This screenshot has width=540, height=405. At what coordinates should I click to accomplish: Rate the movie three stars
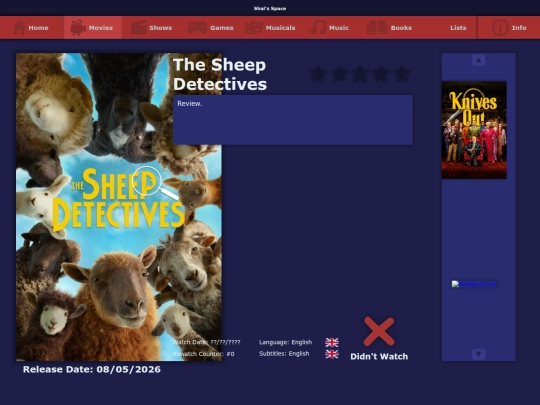click(360, 74)
